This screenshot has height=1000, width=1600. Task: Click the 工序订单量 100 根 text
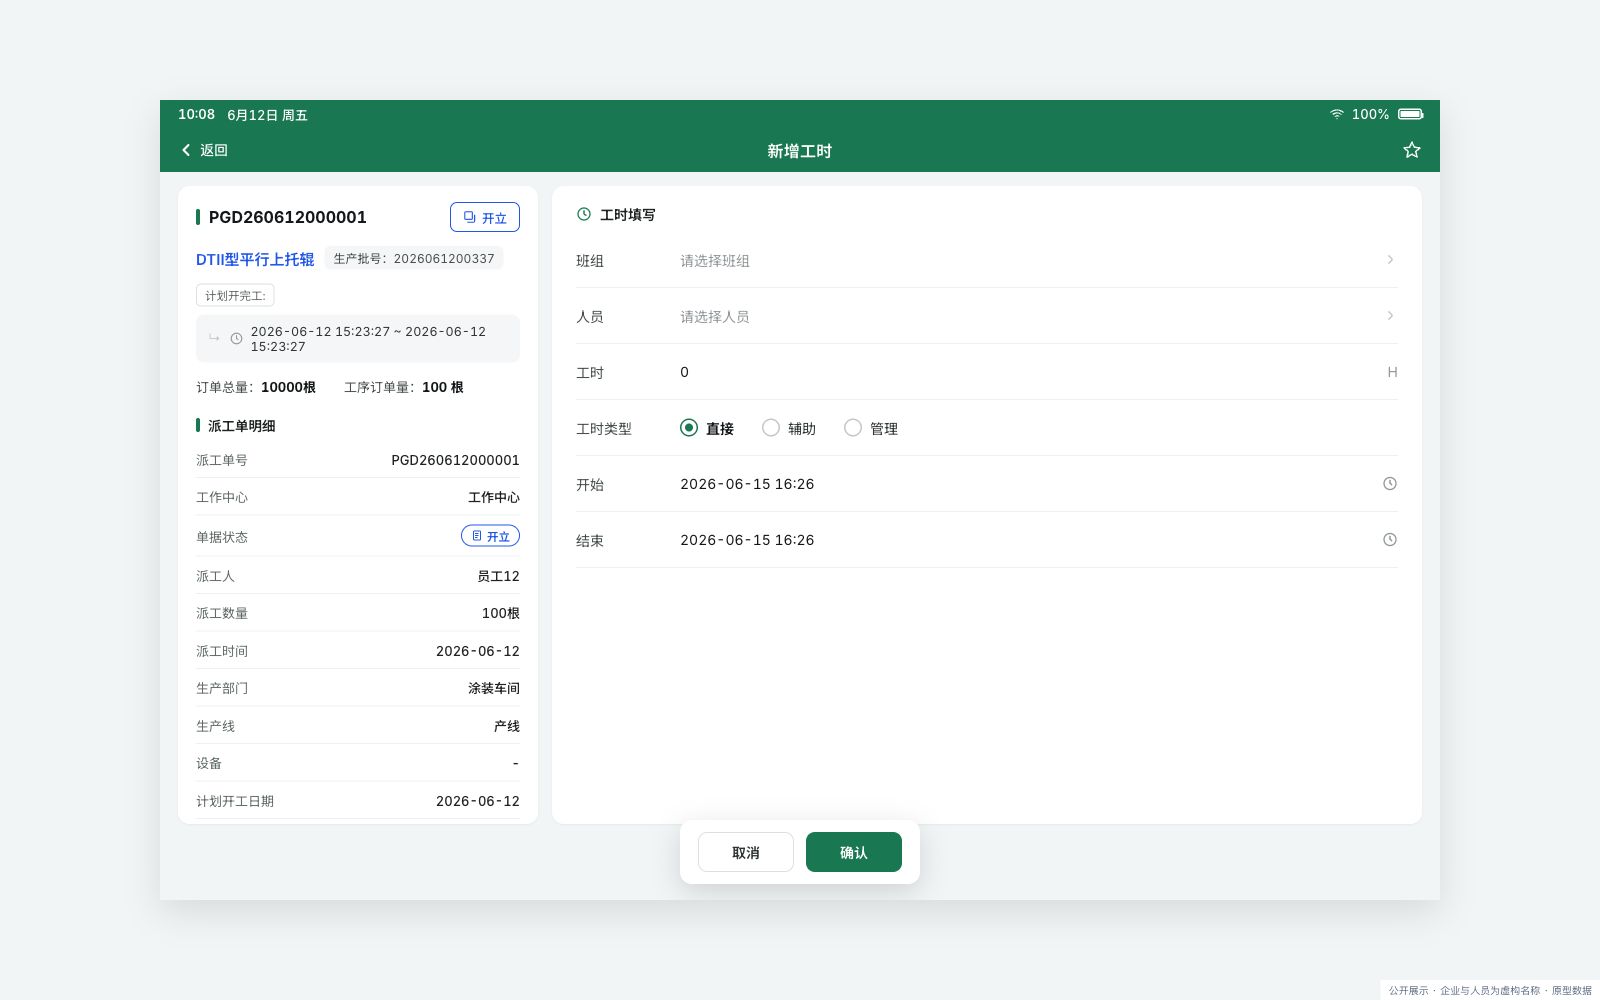coord(404,387)
